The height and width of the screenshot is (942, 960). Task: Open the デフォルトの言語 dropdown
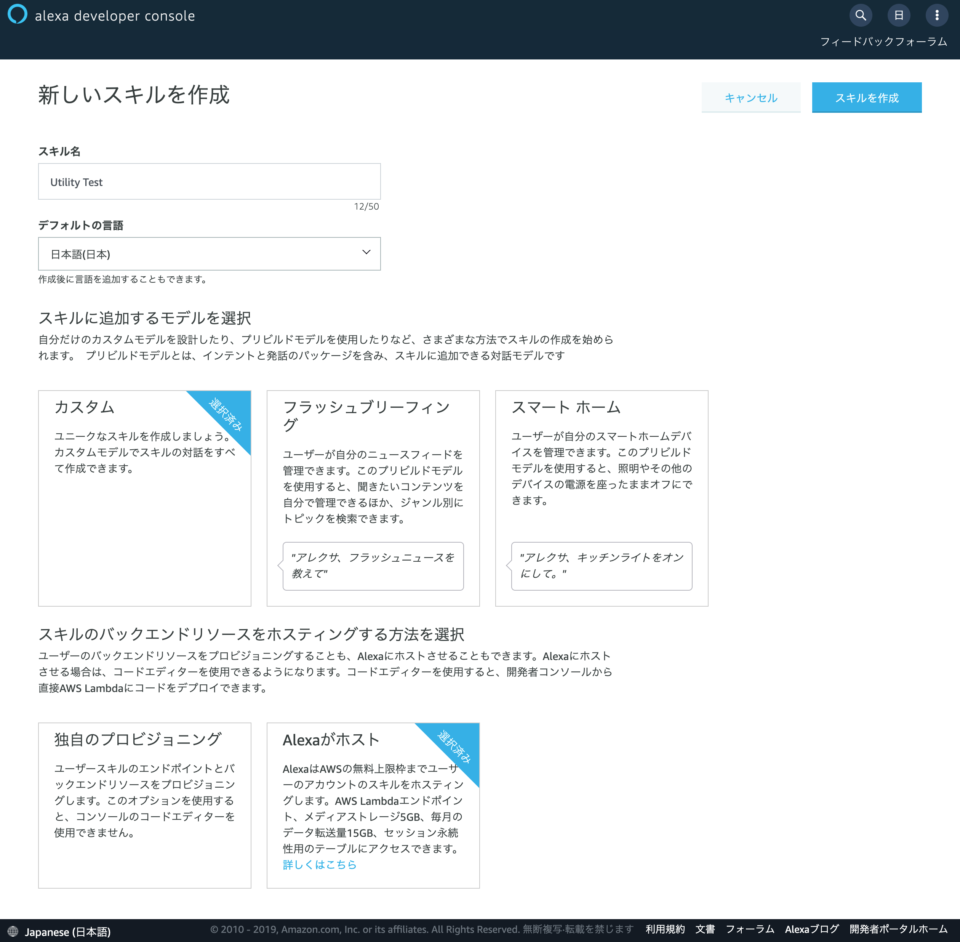pos(209,253)
